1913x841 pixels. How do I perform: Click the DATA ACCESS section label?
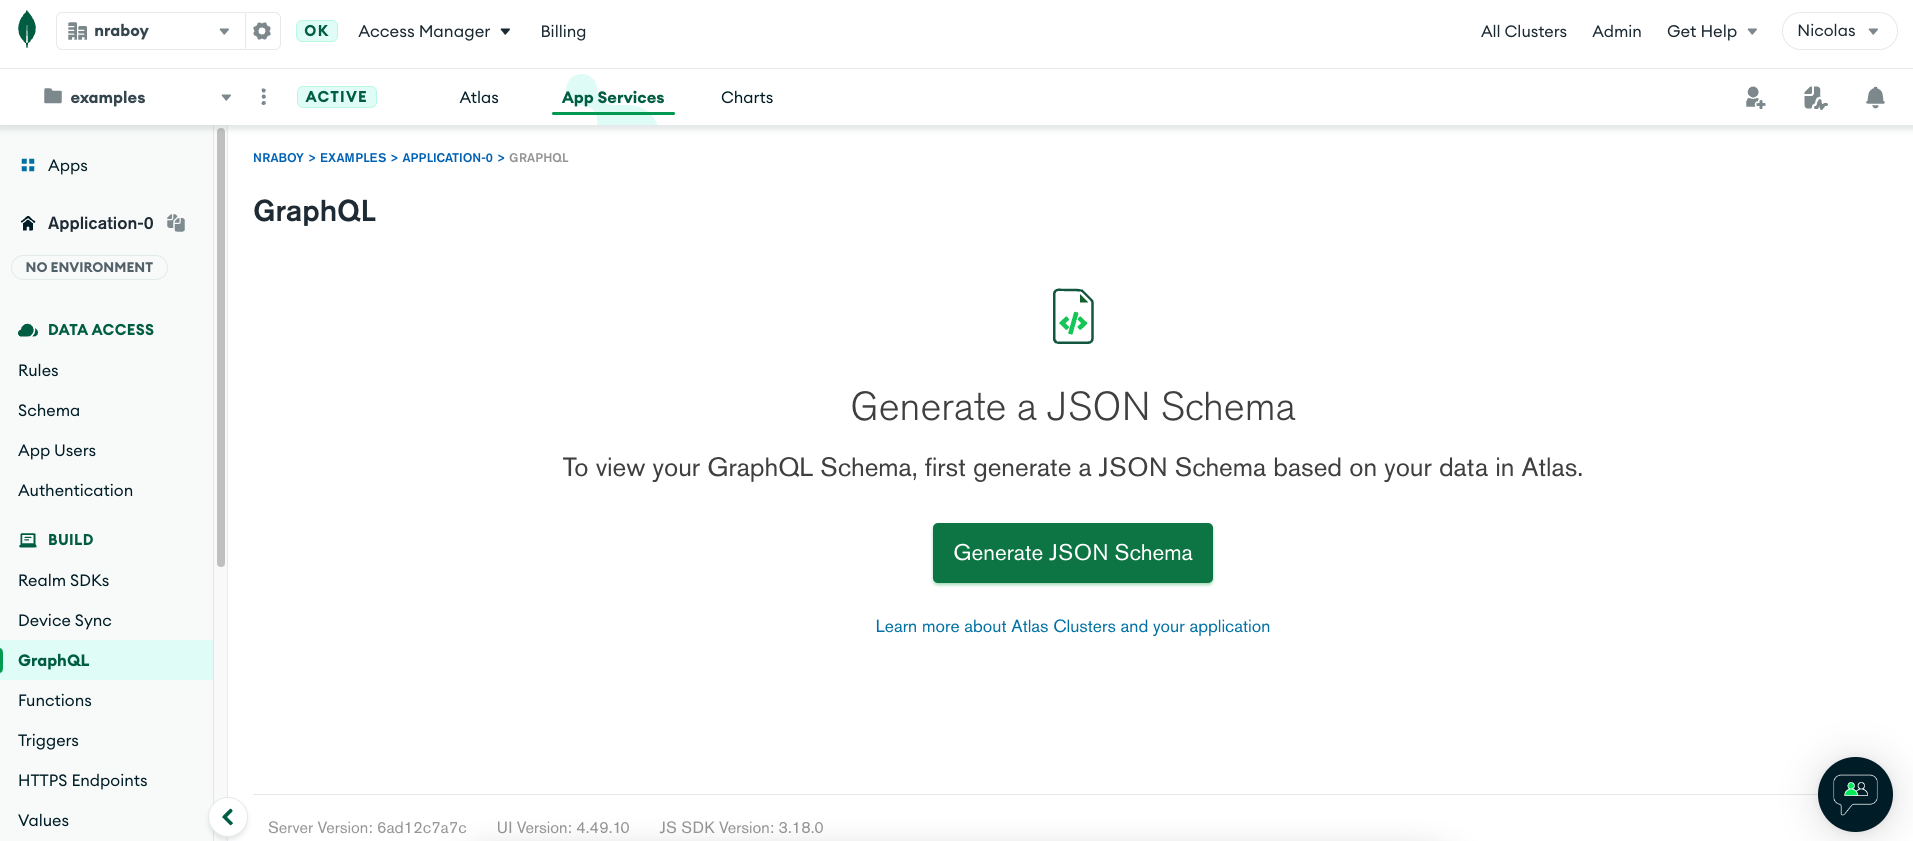pyautogui.click(x=101, y=330)
